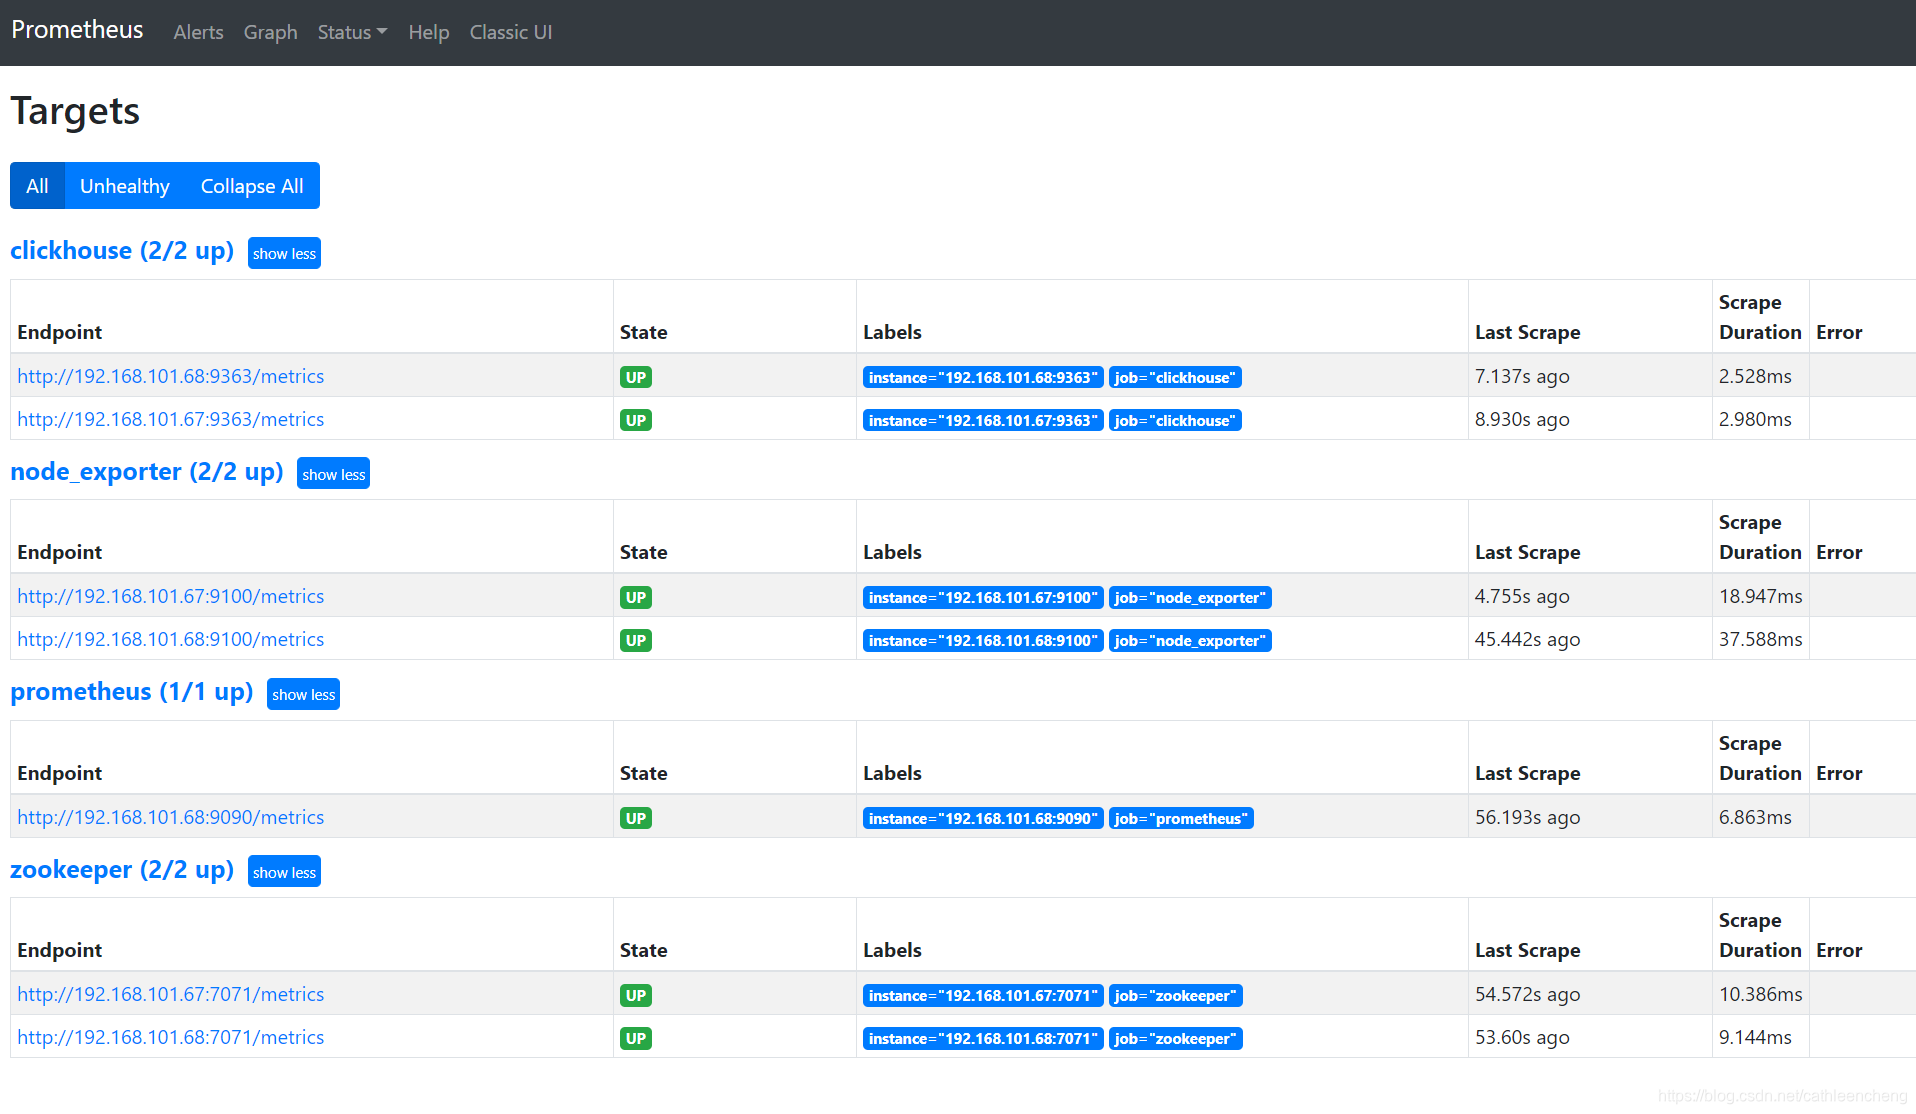Screen dimensions: 1916x1114
Task: Click the 10.386ms scrape duration cell
Action: click(x=1760, y=994)
